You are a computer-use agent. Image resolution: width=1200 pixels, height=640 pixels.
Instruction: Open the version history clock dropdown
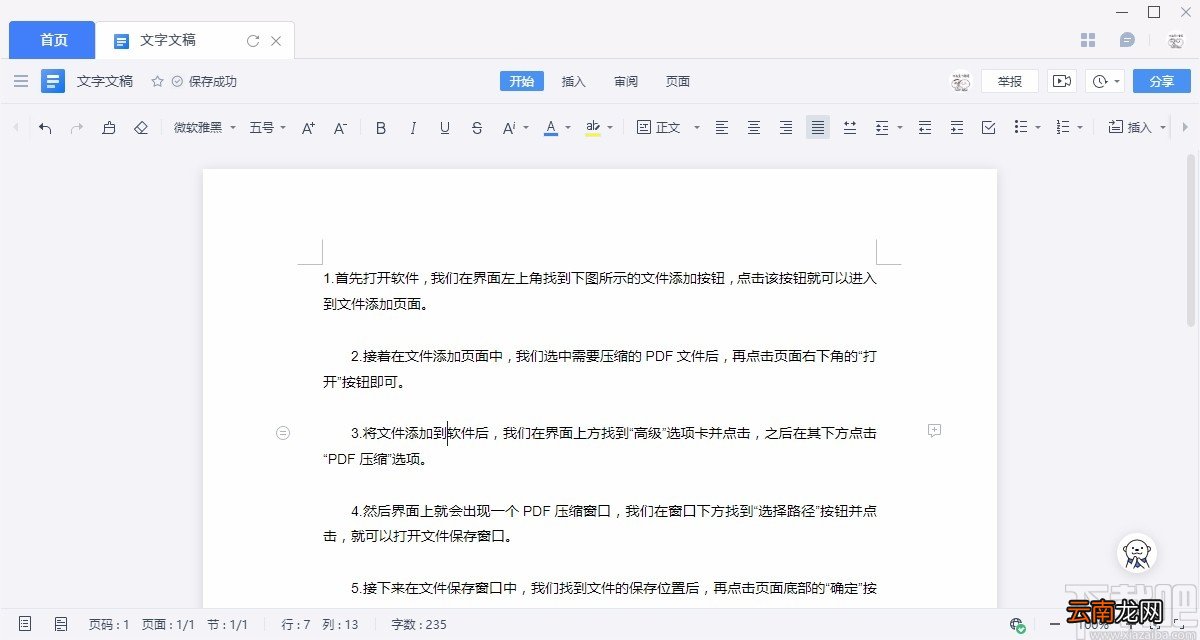1106,81
